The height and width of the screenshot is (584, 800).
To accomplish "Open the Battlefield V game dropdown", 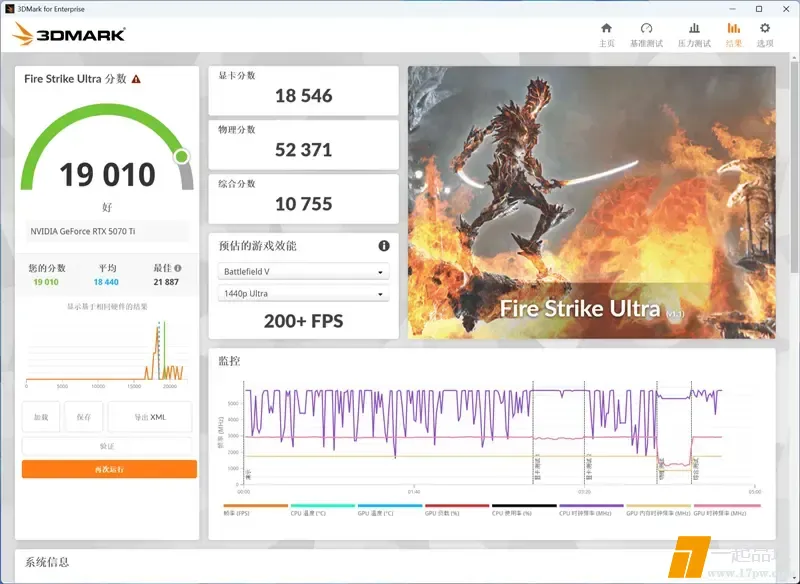I will (x=303, y=271).
